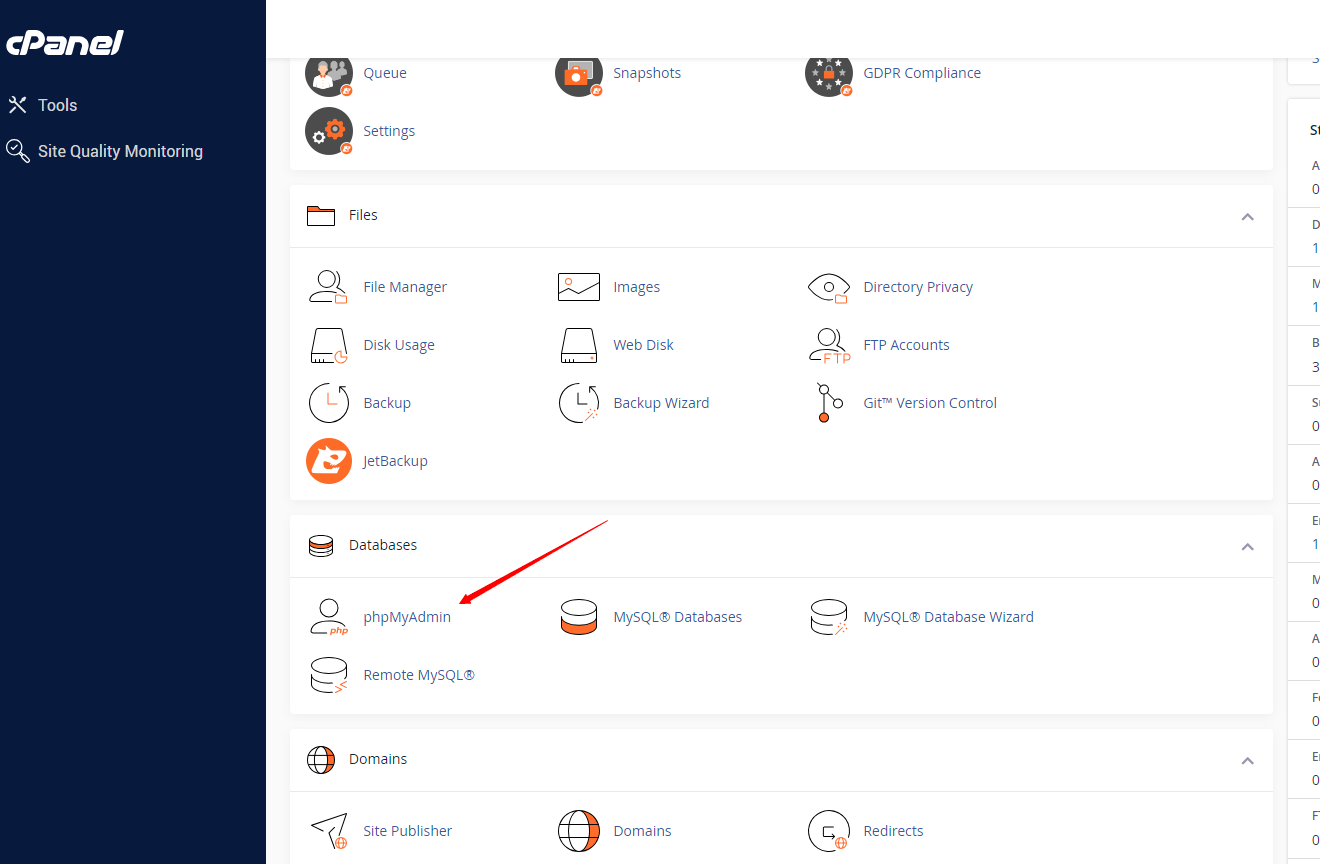Open the FTP Accounts icon

(x=828, y=345)
